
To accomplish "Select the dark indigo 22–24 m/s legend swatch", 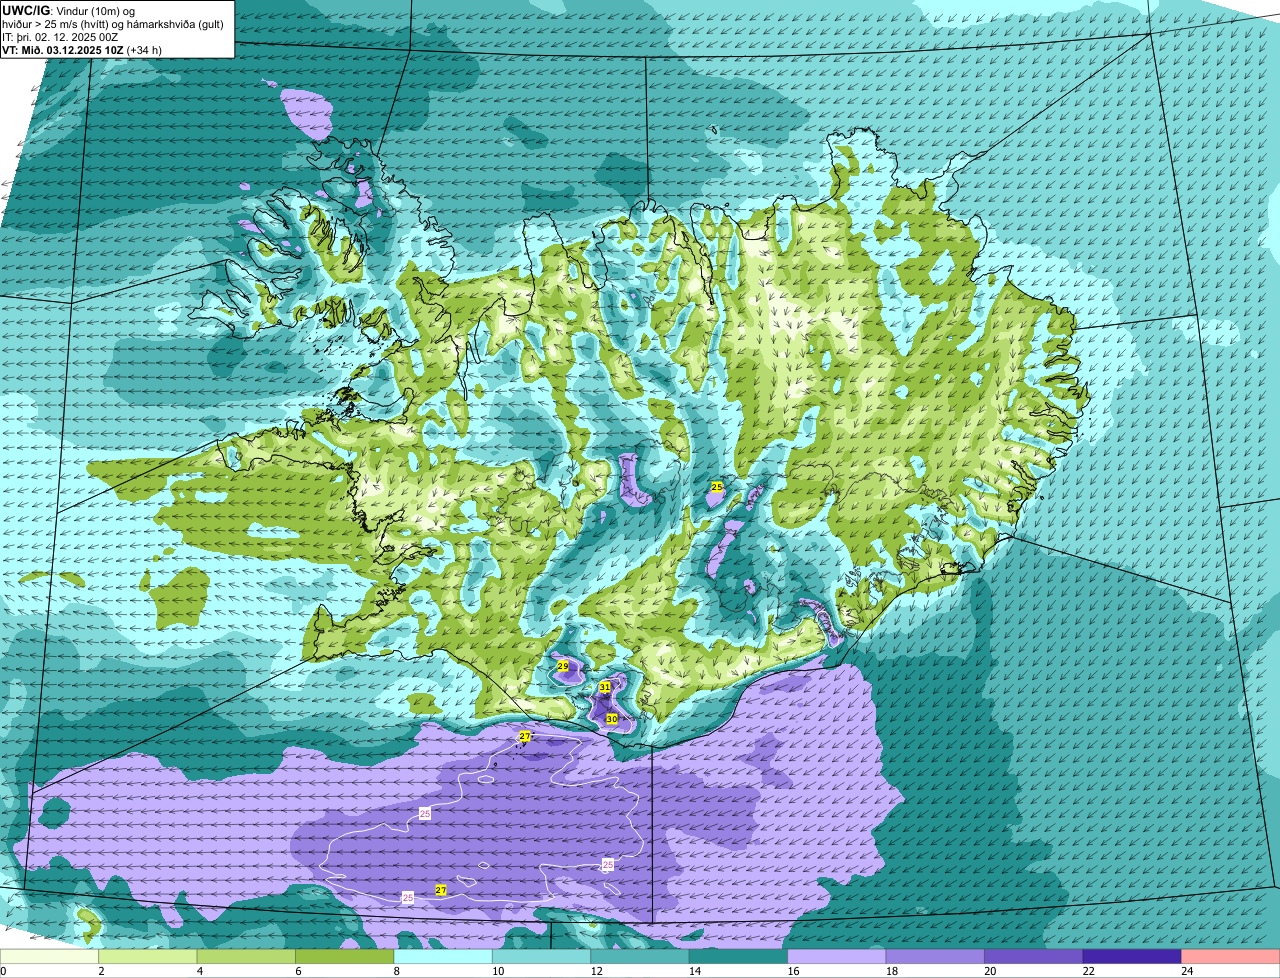I will (1131, 957).
